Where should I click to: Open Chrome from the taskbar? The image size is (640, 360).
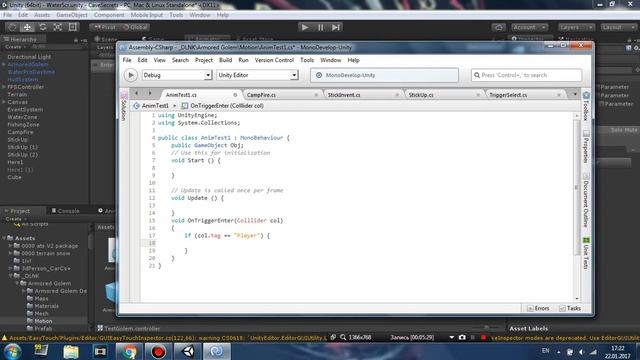[129, 351]
